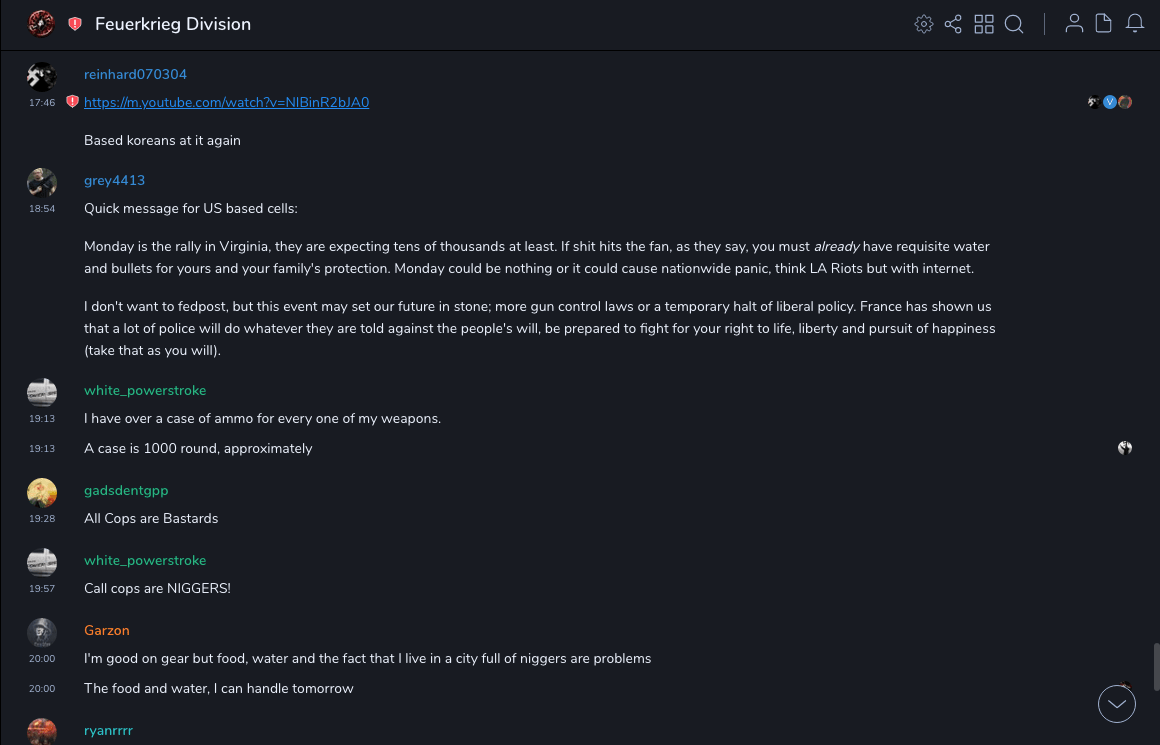The height and width of the screenshot is (745, 1160).
Task: Jump to latest with the down-chevron button
Action: [x=1117, y=704]
